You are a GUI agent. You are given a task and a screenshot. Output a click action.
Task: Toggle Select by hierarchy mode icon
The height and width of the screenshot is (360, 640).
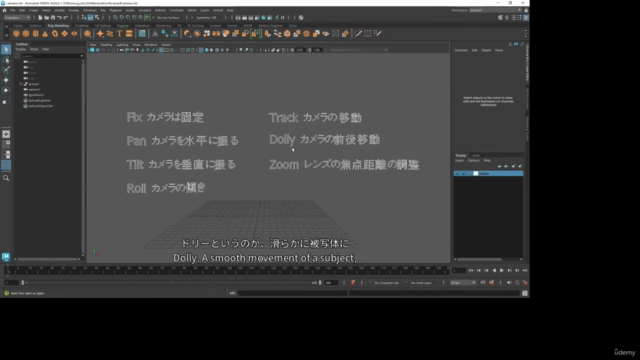pyautogui.click(x=84, y=18)
